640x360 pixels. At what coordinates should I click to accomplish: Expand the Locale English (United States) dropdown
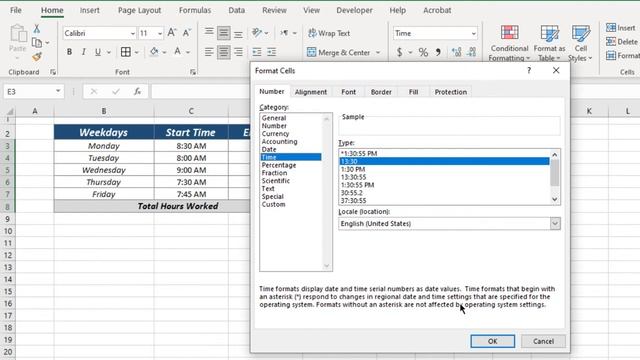pos(555,223)
